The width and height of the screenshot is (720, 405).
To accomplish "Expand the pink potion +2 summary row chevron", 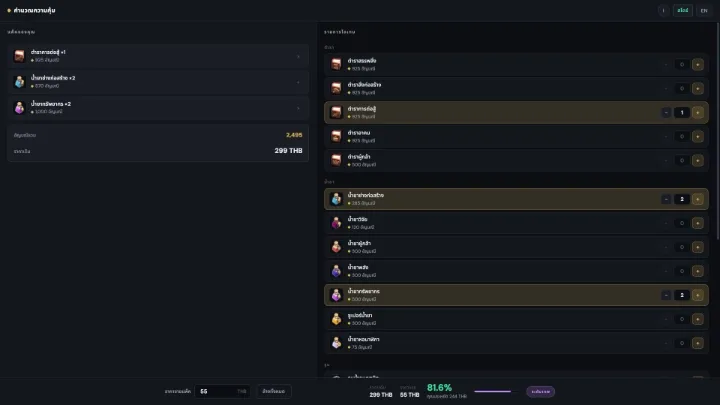I will [x=298, y=108].
